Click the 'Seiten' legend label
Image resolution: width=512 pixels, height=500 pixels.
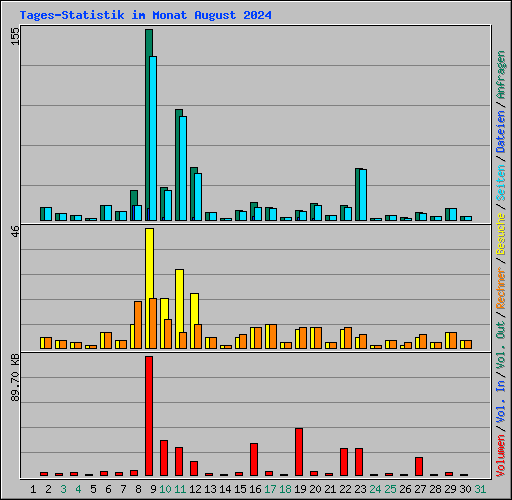click(501, 183)
